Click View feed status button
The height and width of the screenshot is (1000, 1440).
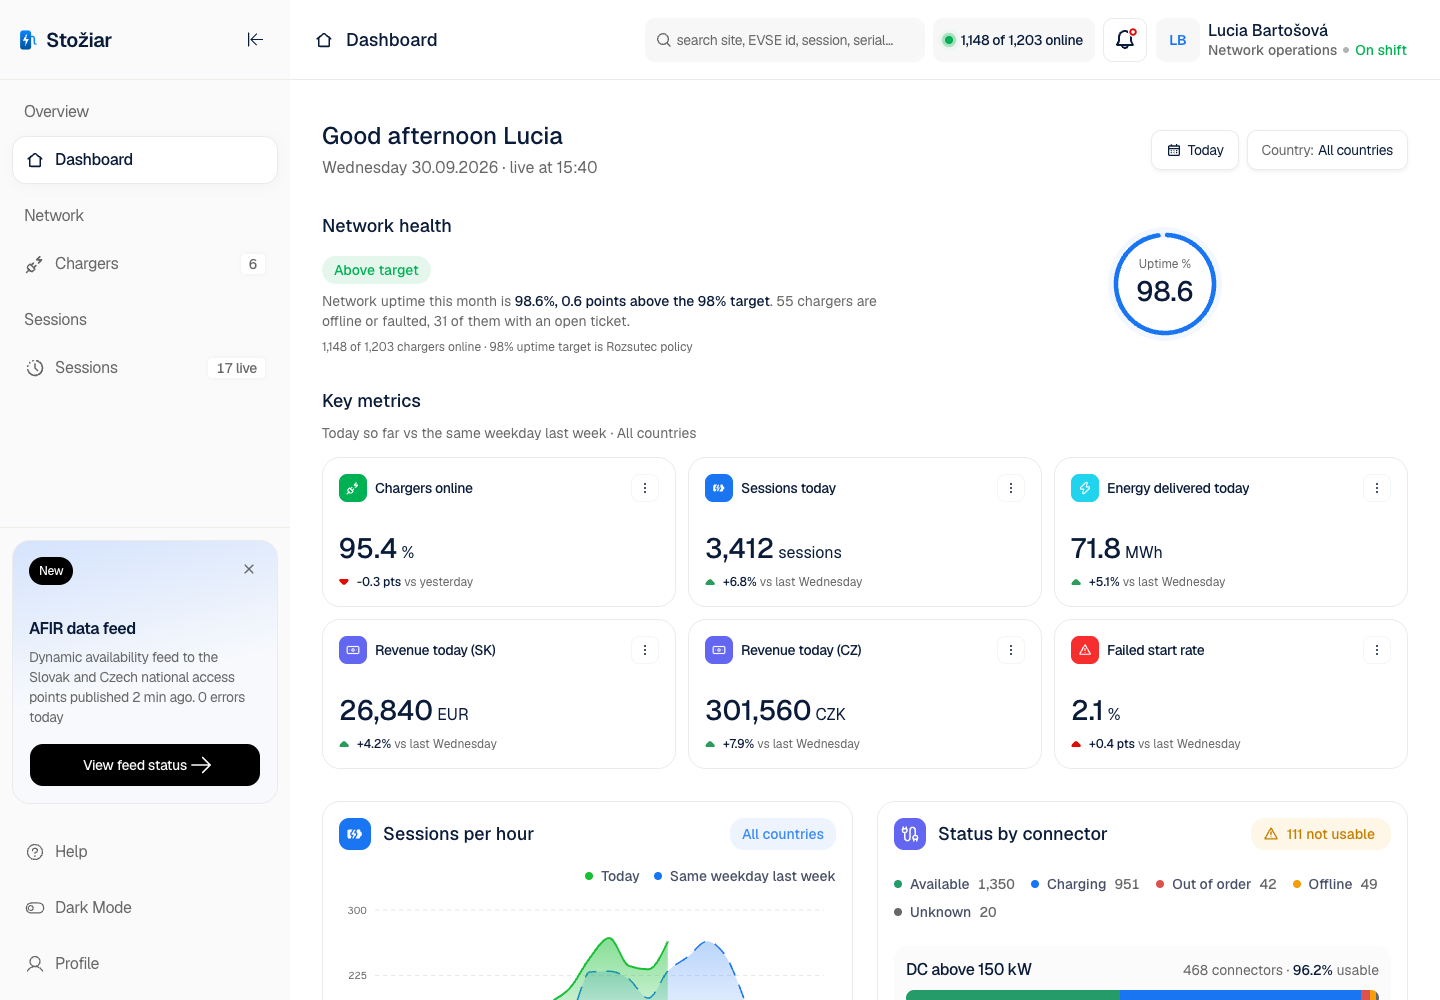coord(145,765)
